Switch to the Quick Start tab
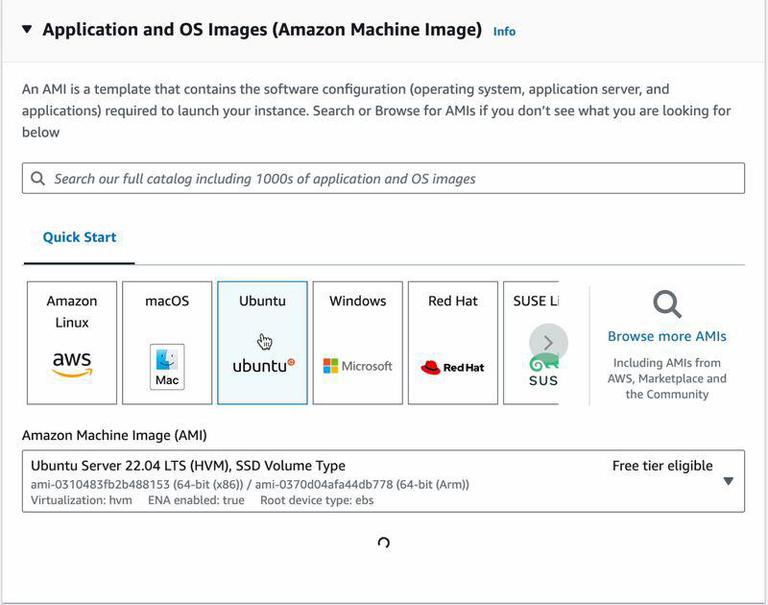The width and height of the screenshot is (768, 605). click(x=79, y=237)
